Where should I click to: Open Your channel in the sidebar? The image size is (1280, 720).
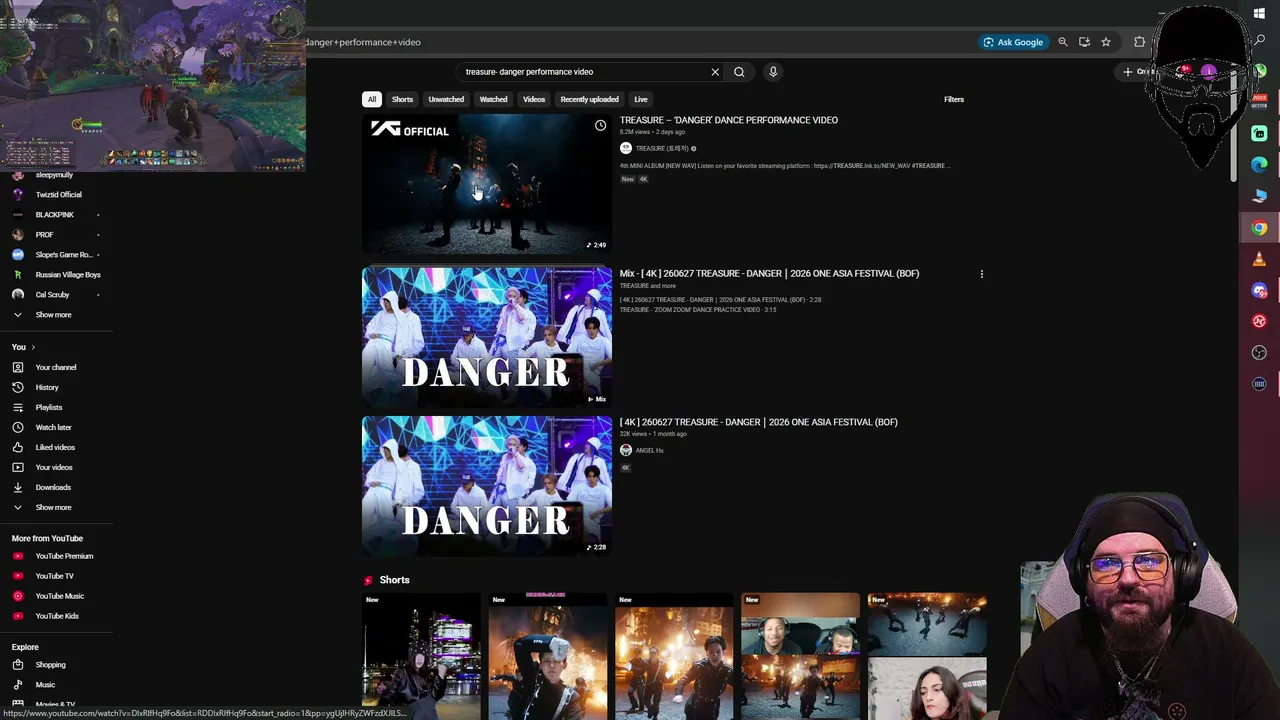tap(56, 367)
